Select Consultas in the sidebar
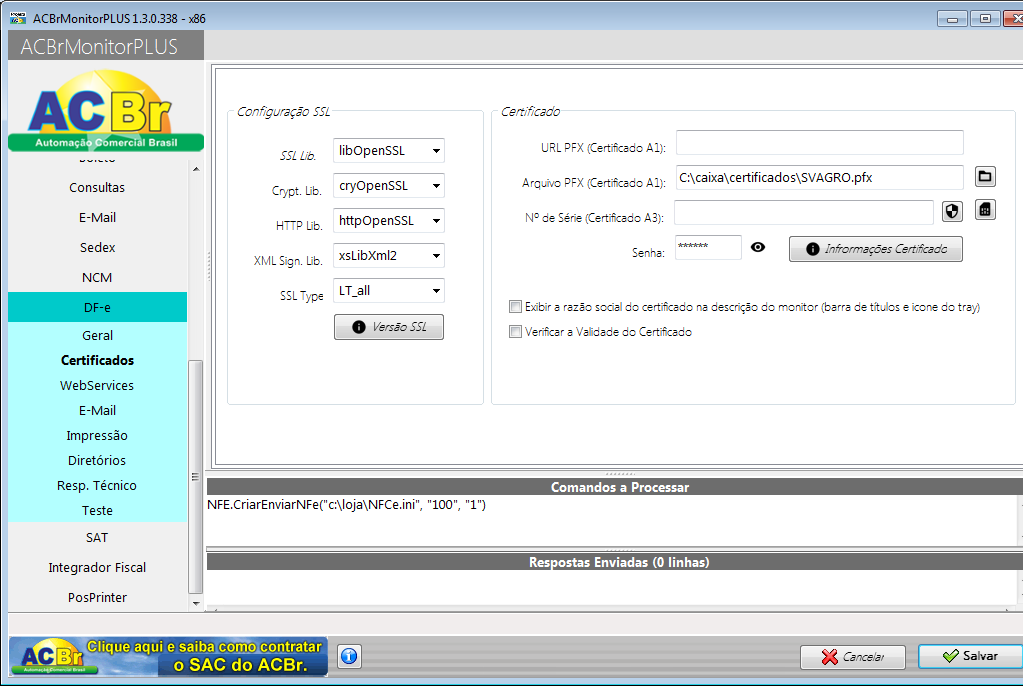 pyautogui.click(x=97, y=187)
